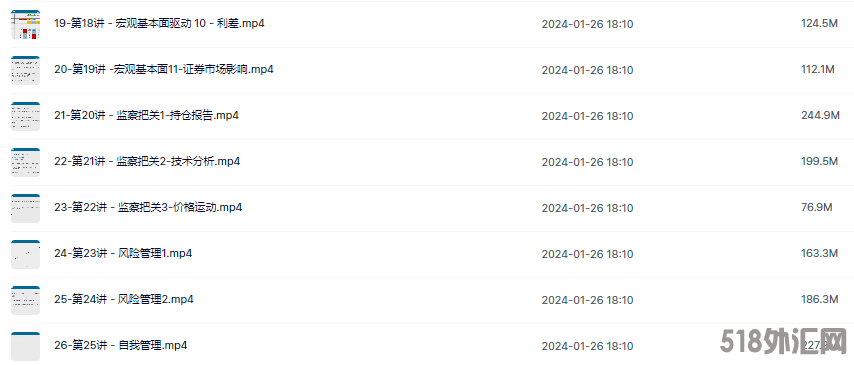This screenshot has width=854, height=365.
Task: Click file name 23-第22讲 监察把关3-价格运动.mp4
Action: (x=148, y=208)
